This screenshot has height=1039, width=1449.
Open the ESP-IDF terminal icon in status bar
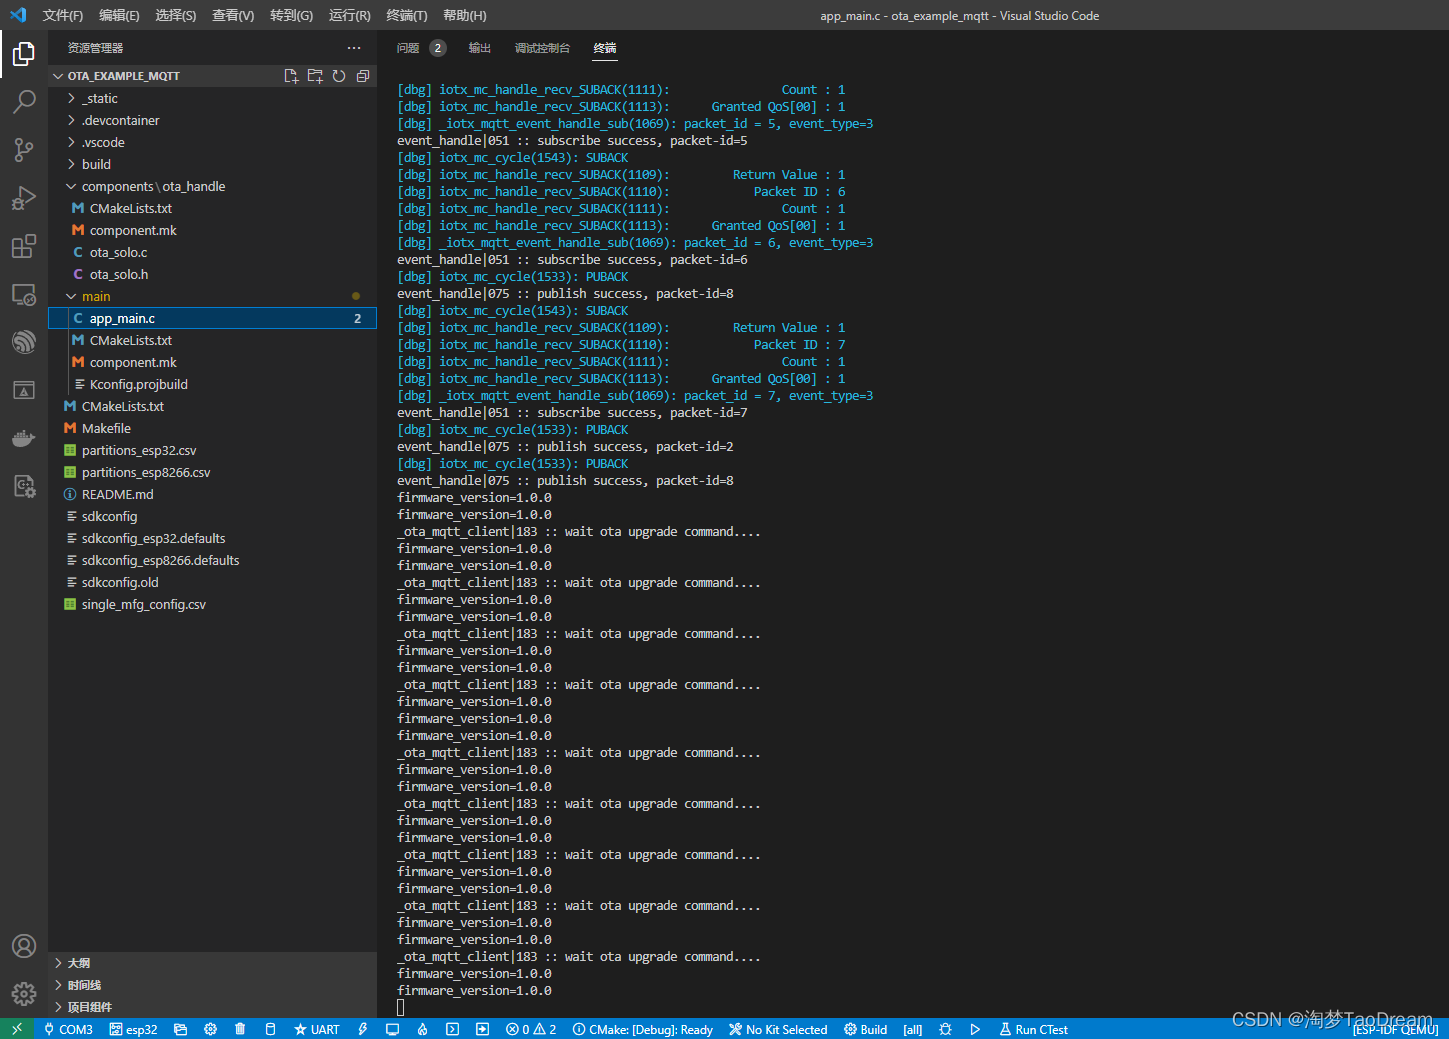[452, 1029]
